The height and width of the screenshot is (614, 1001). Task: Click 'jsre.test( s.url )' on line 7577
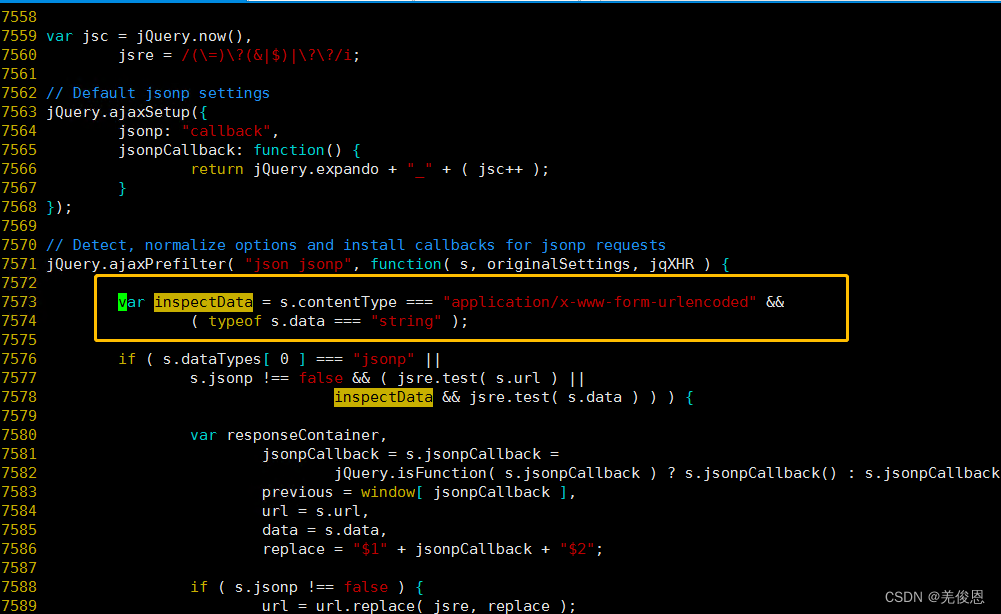pos(478,378)
